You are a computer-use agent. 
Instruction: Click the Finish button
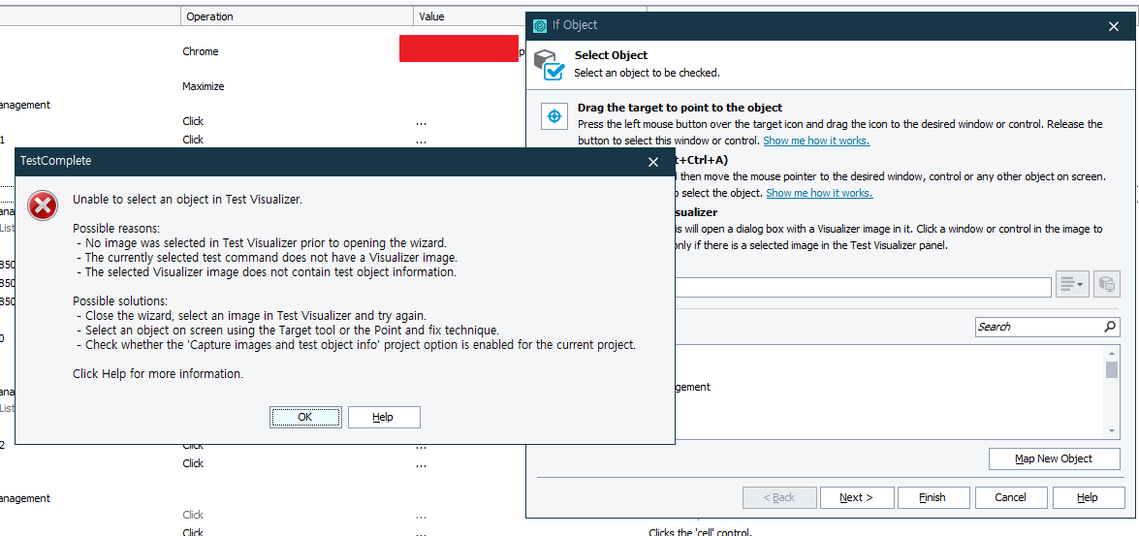933,498
